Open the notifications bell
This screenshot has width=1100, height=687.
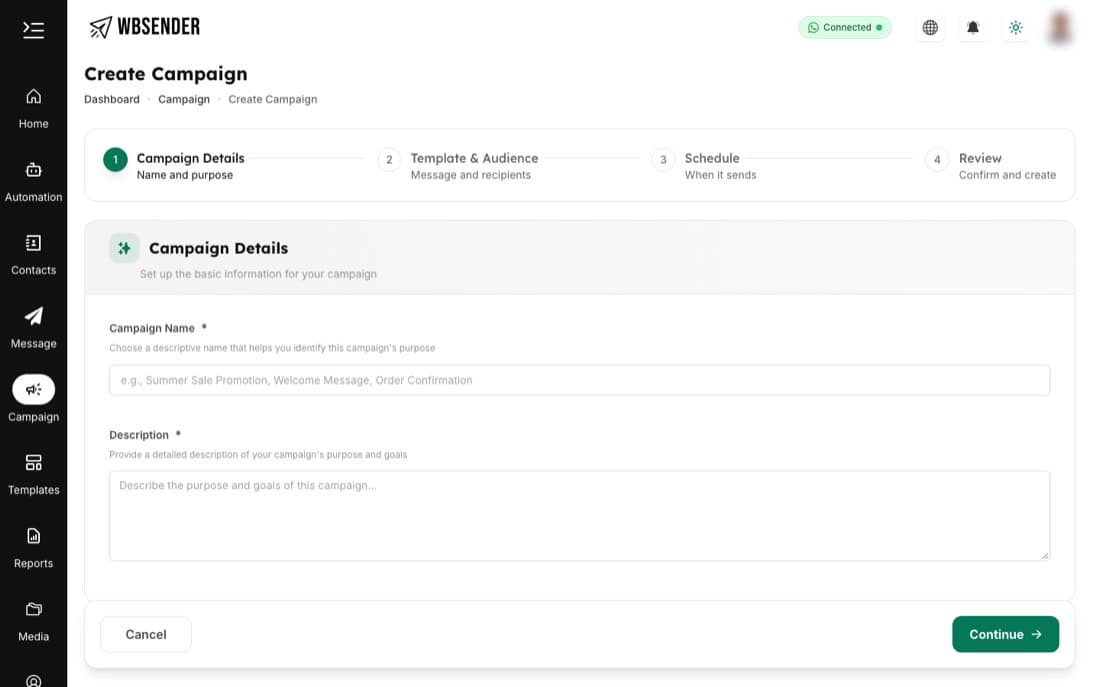972,27
